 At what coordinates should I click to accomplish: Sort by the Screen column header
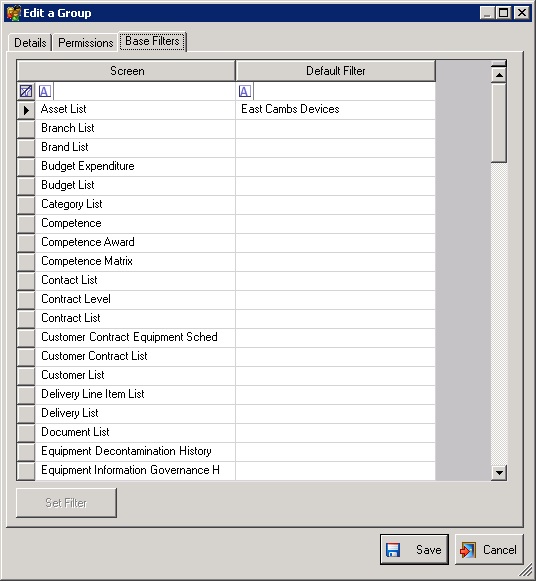tap(126, 71)
